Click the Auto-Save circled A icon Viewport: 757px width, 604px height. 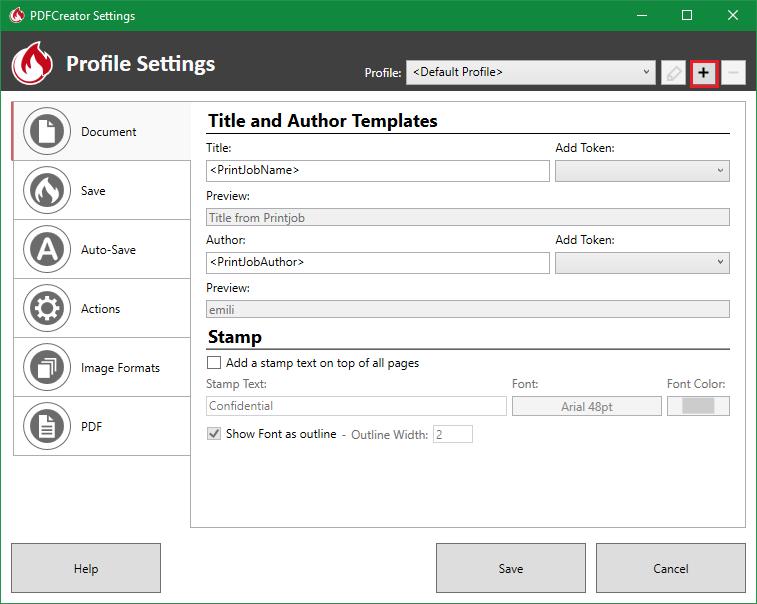47,249
